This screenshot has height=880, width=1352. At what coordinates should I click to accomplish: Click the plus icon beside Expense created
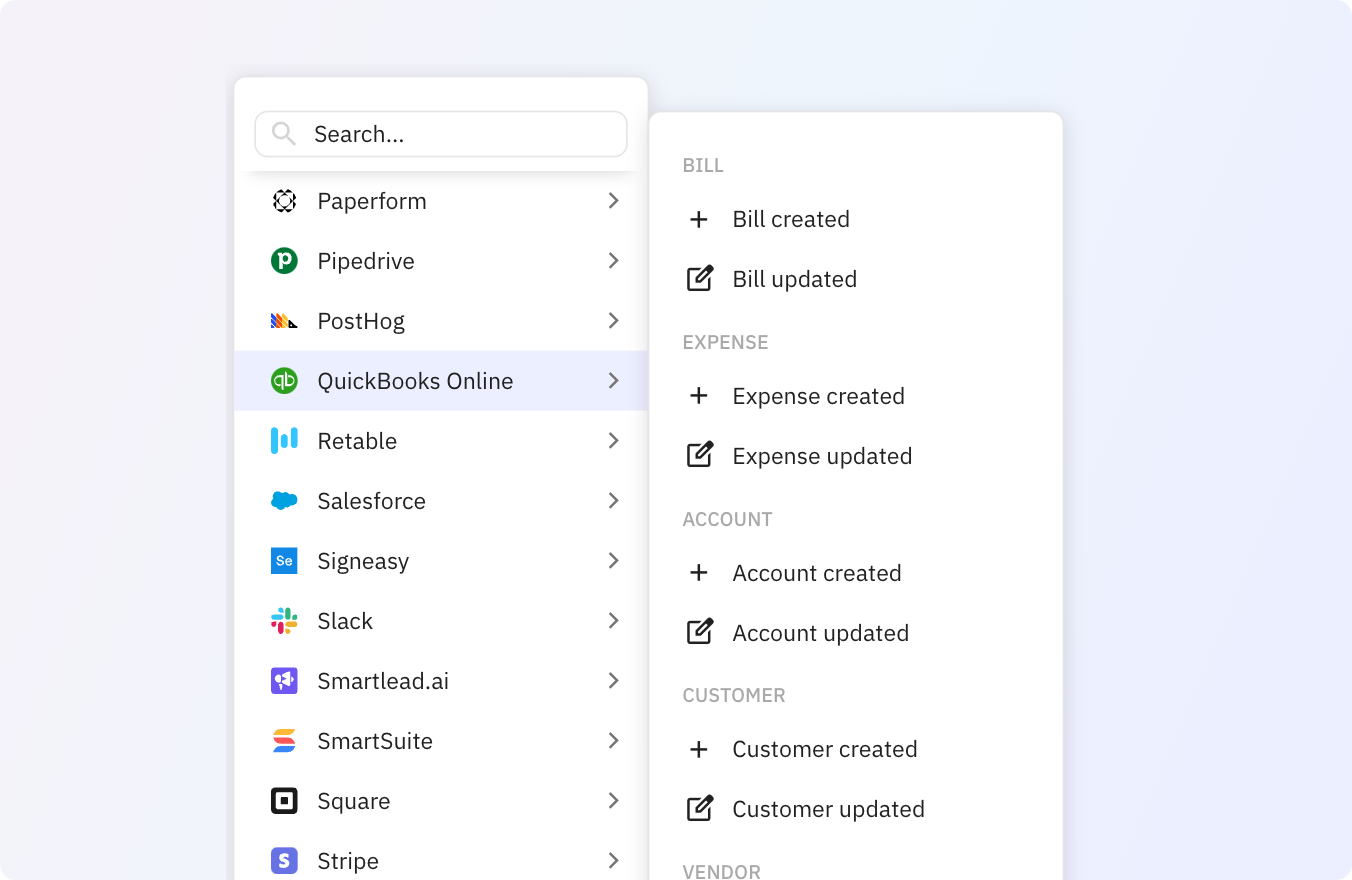(x=699, y=396)
